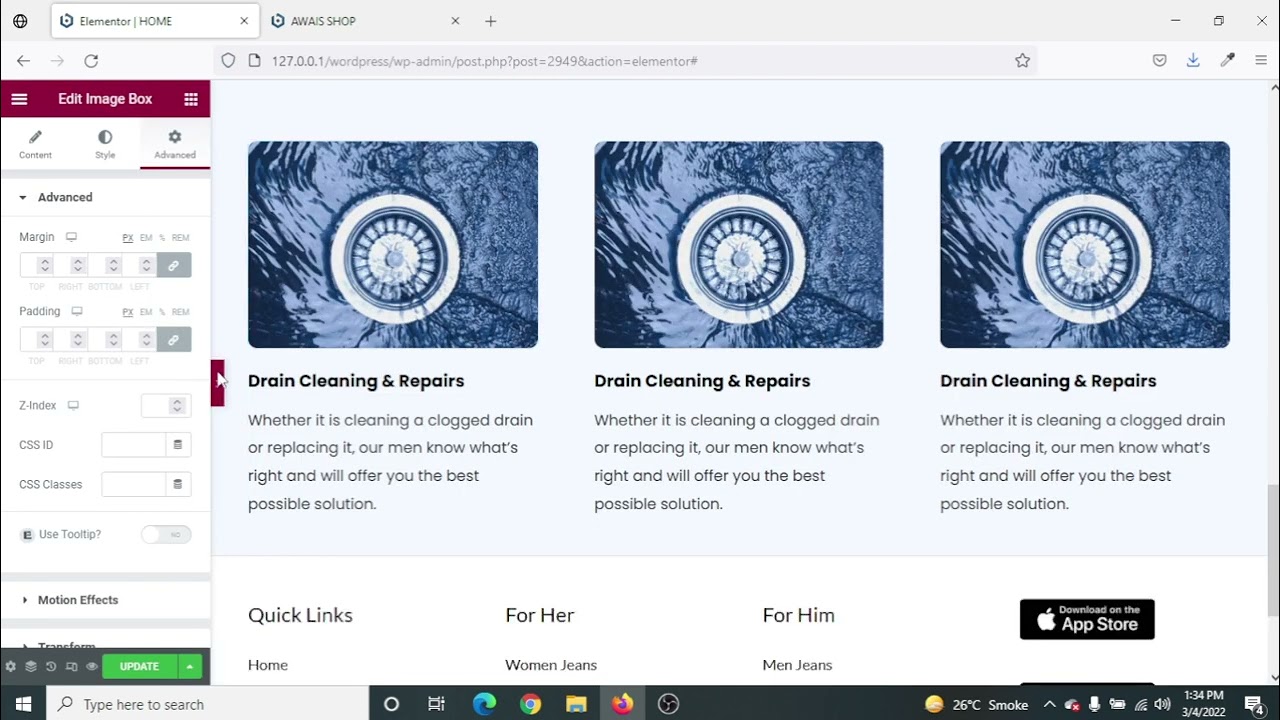
Task: Click the Preview Changes eye icon
Action: pos(91,667)
